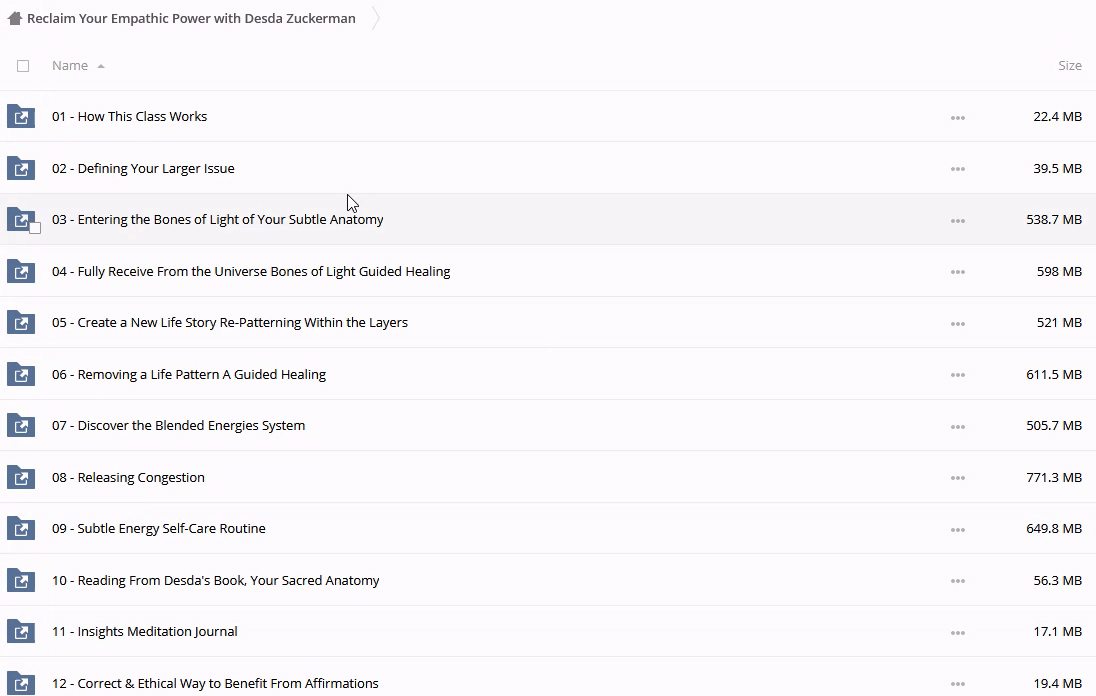The image size is (1096, 696).
Task: Click the folder icon for 02 - Defining Your Larger Issue
Action: (21, 168)
